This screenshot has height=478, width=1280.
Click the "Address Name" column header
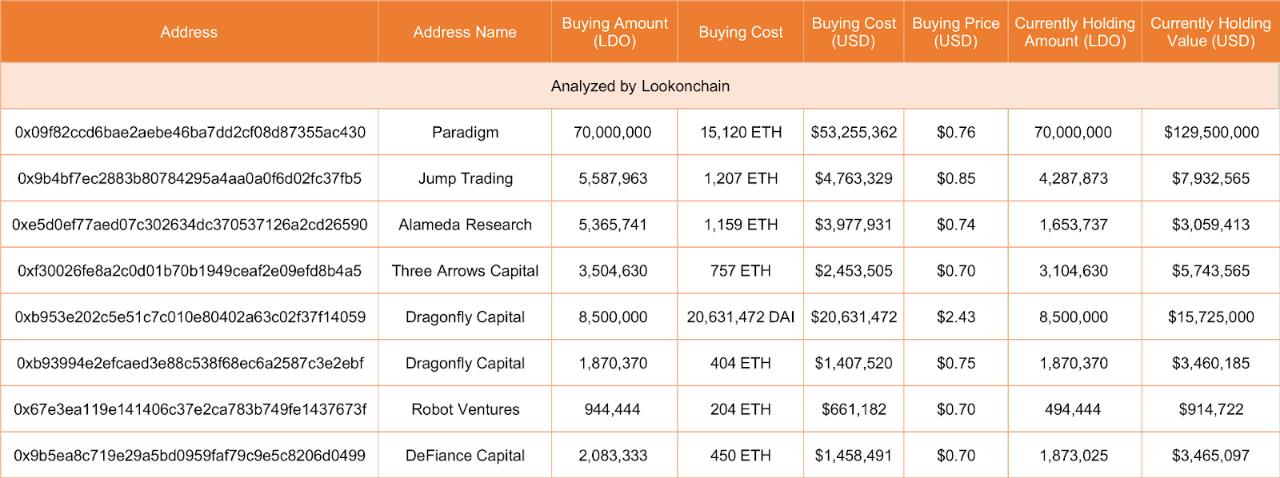pos(465,32)
